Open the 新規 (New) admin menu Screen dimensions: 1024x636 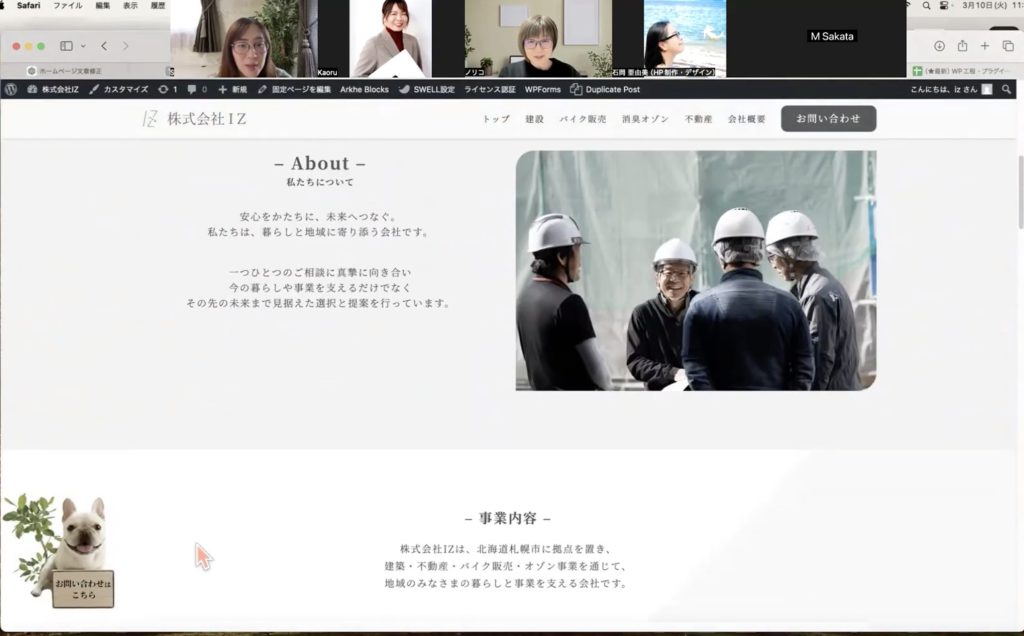coord(232,89)
